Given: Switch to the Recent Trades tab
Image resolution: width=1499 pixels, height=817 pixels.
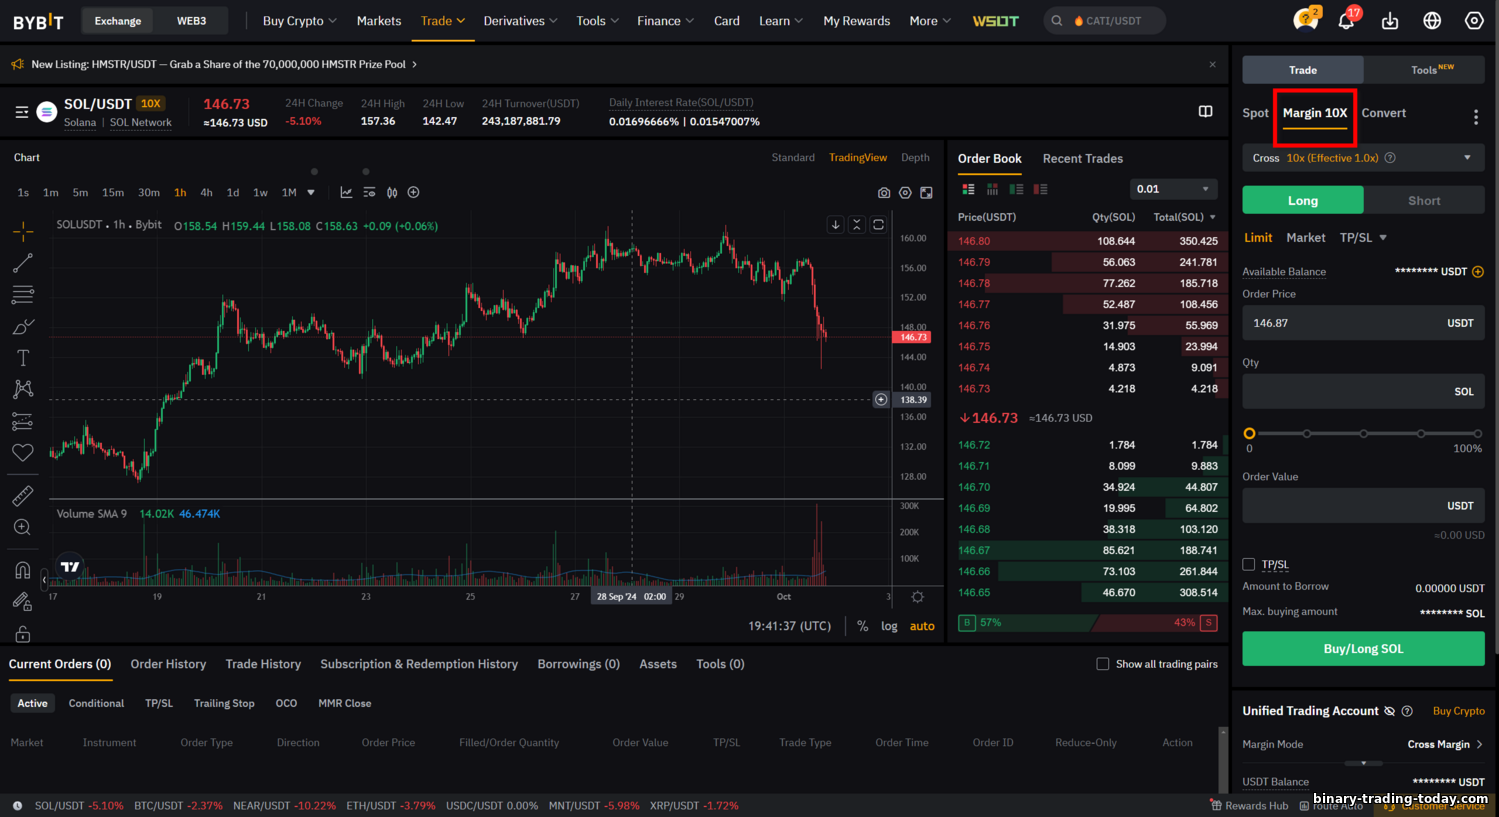Looking at the screenshot, I should (1082, 158).
